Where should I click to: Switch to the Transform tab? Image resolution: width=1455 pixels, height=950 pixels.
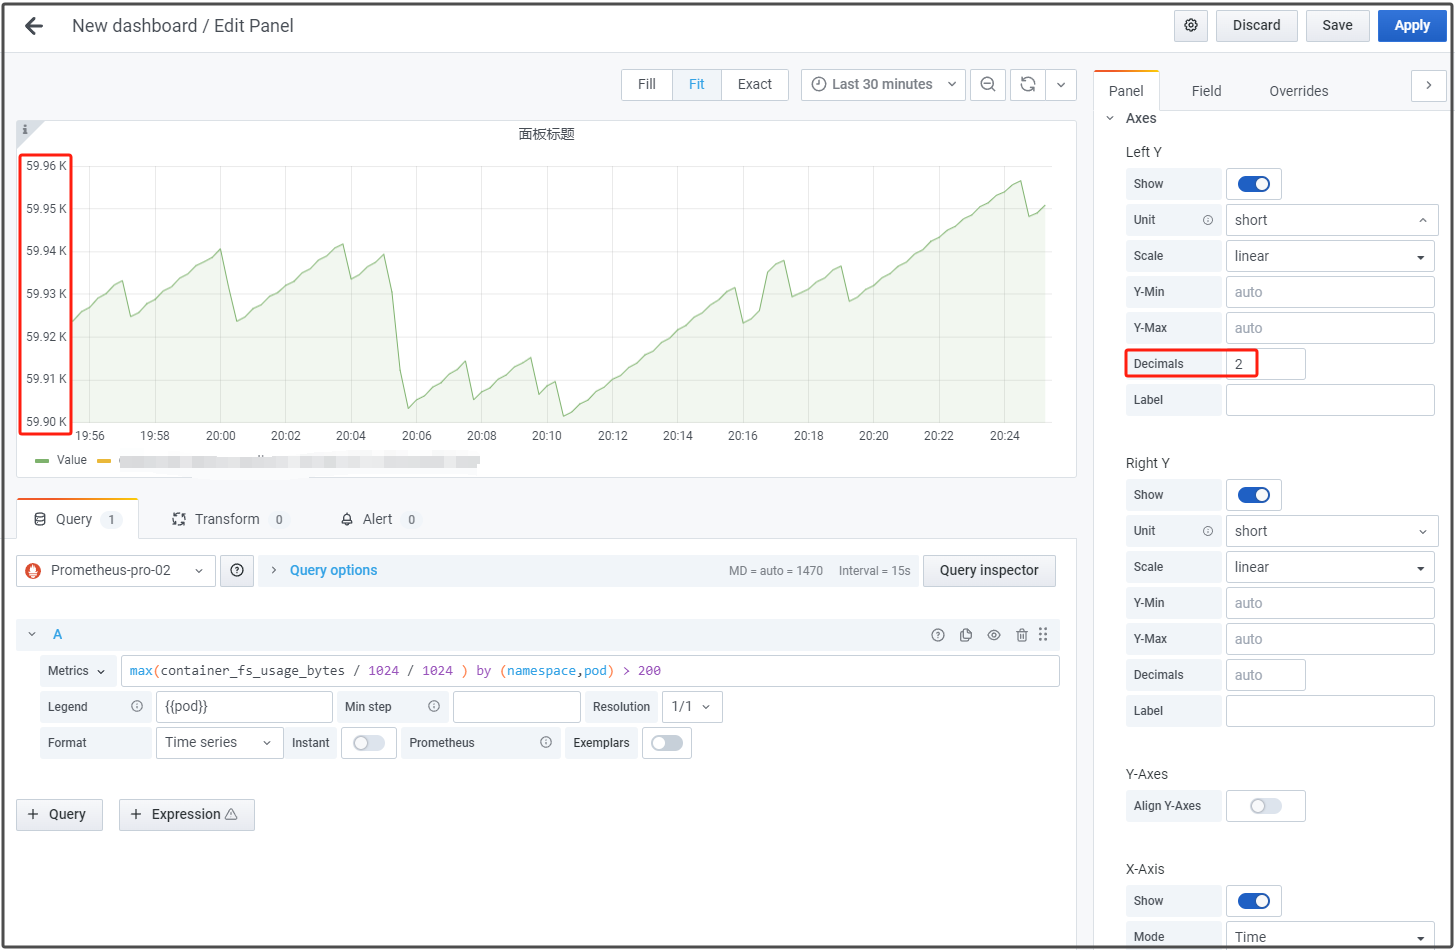pyautogui.click(x=228, y=520)
